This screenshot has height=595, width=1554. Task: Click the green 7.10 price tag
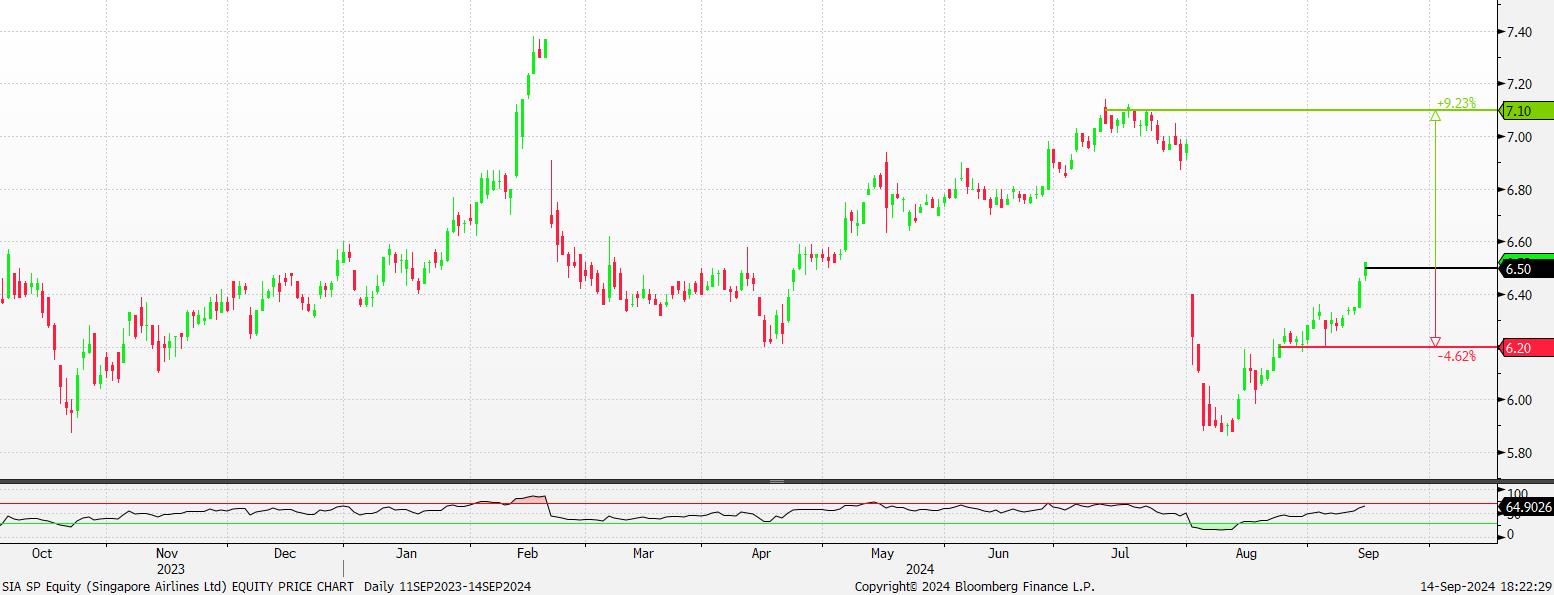tap(1526, 110)
